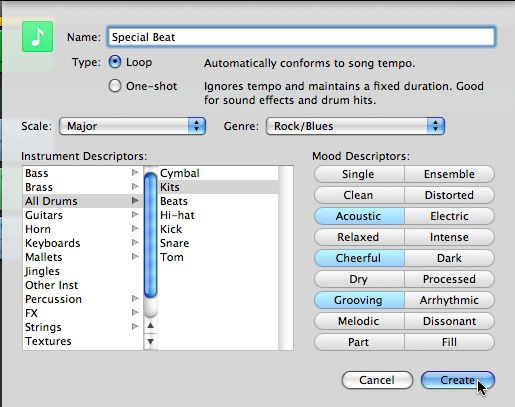Screen dimensions: 515x407
Task: Click the blue instrument list scrollbar thumb
Action: [x=151, y=235]
